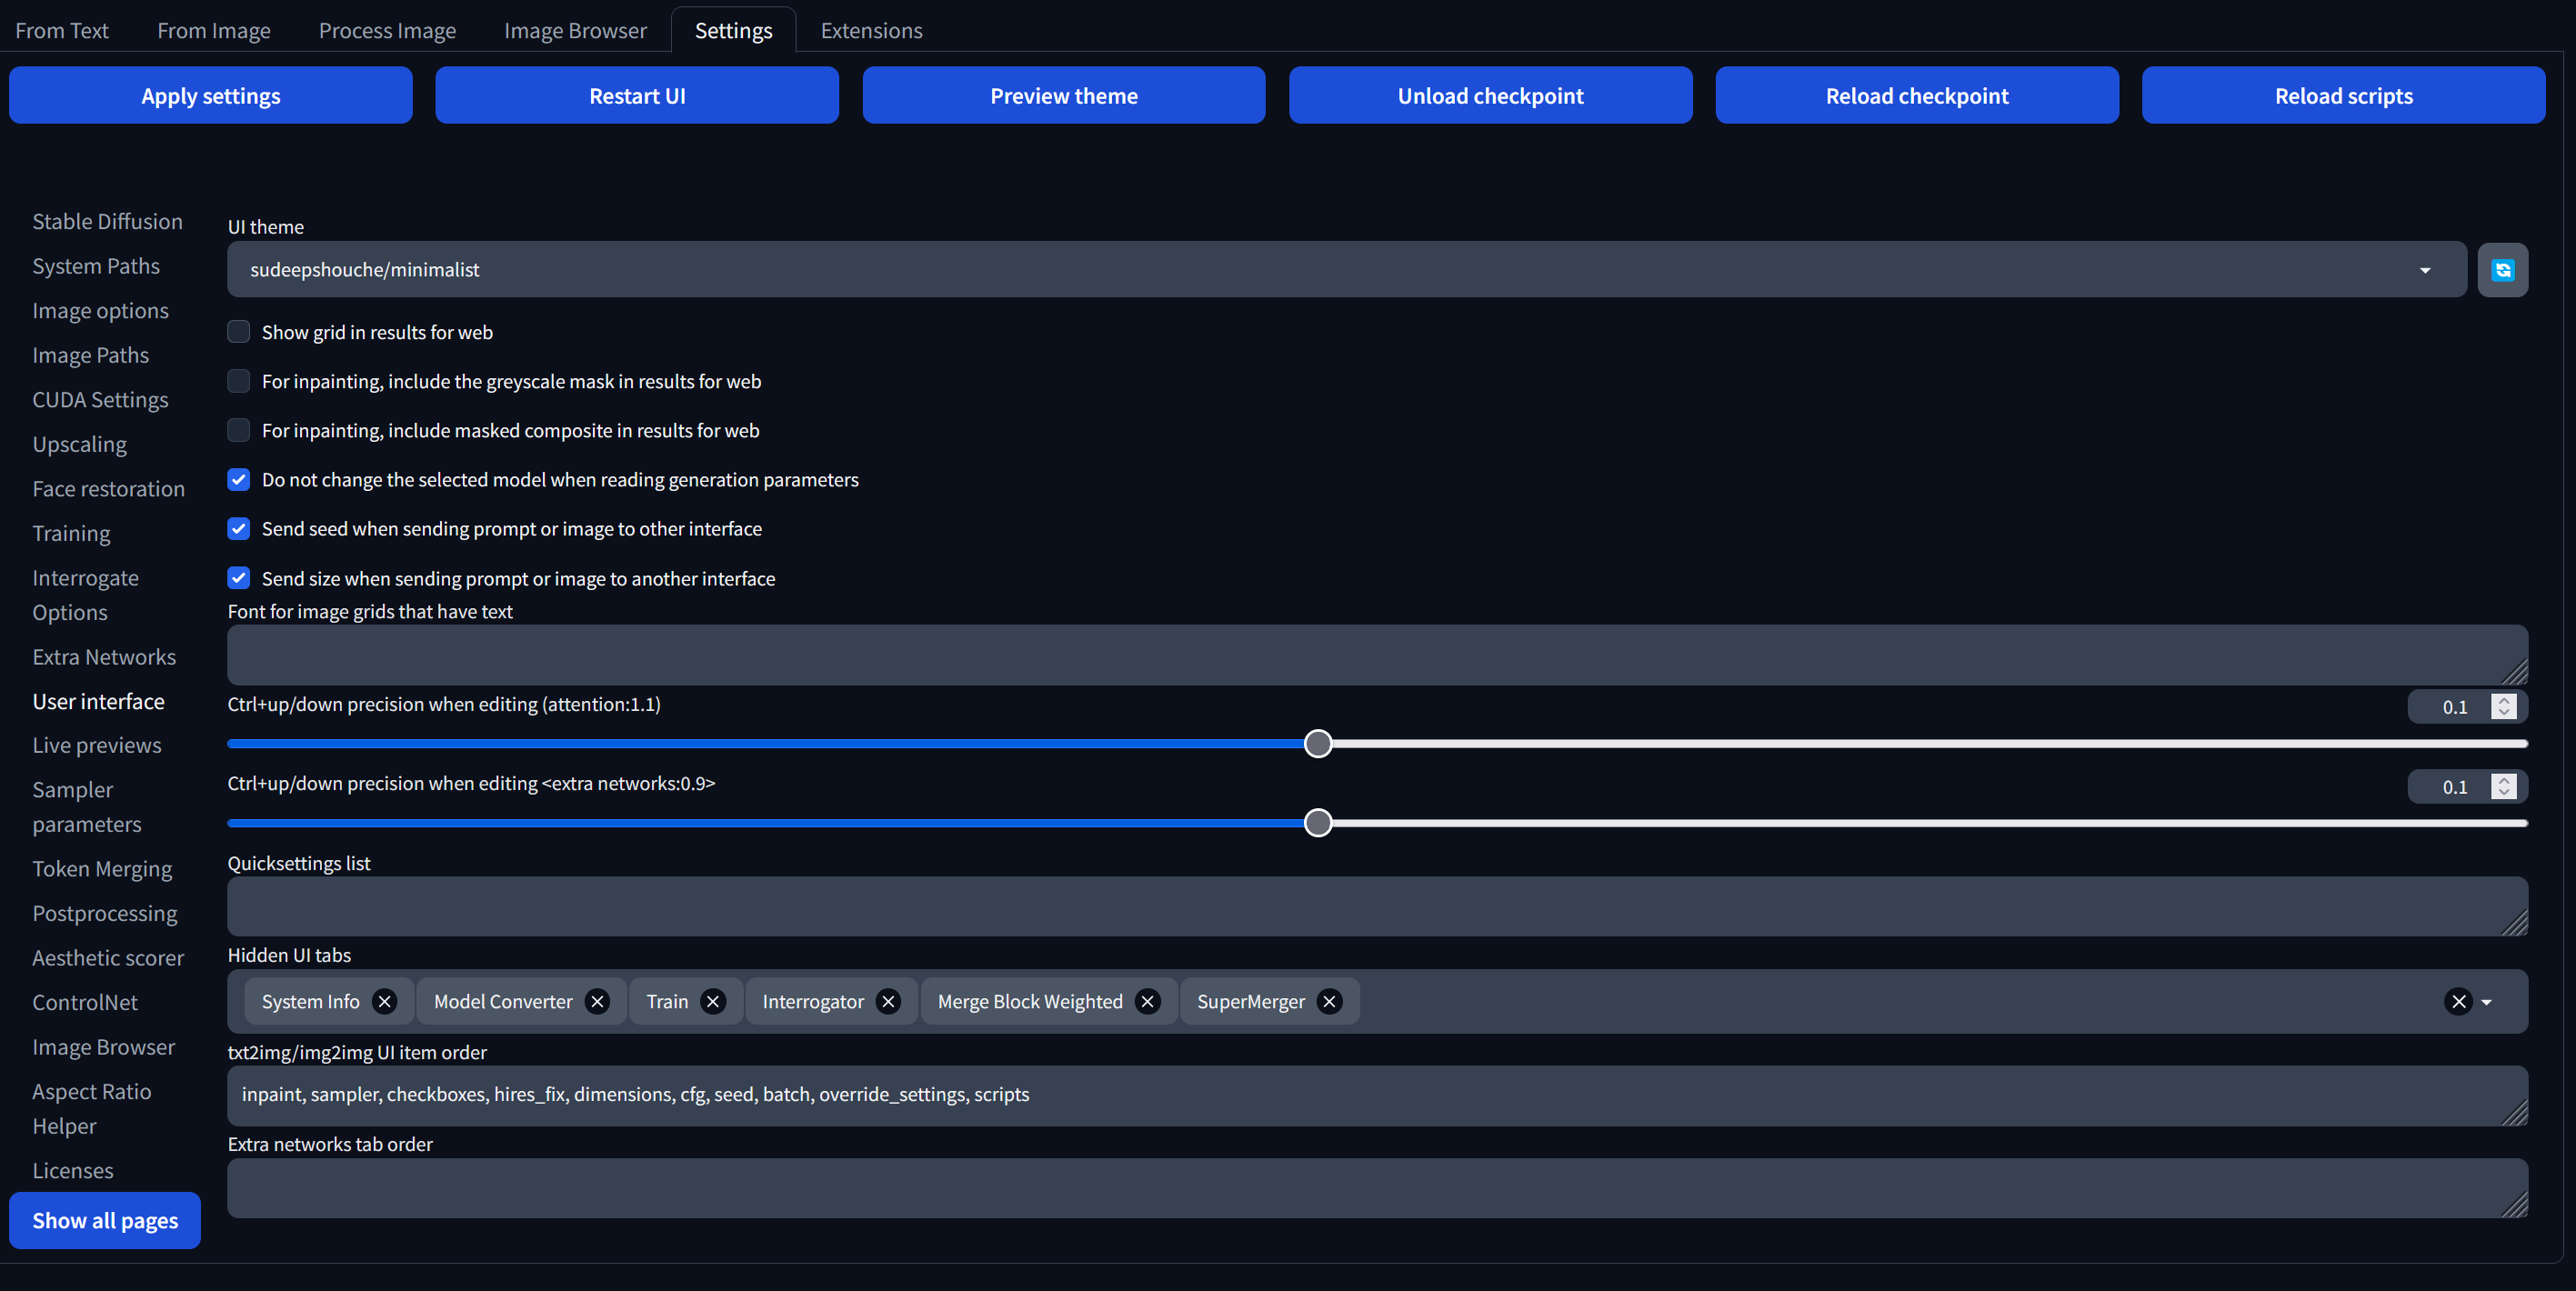
Task: Remove SuperMerger tag from hidden tabs
Action: [1329, 1001]
